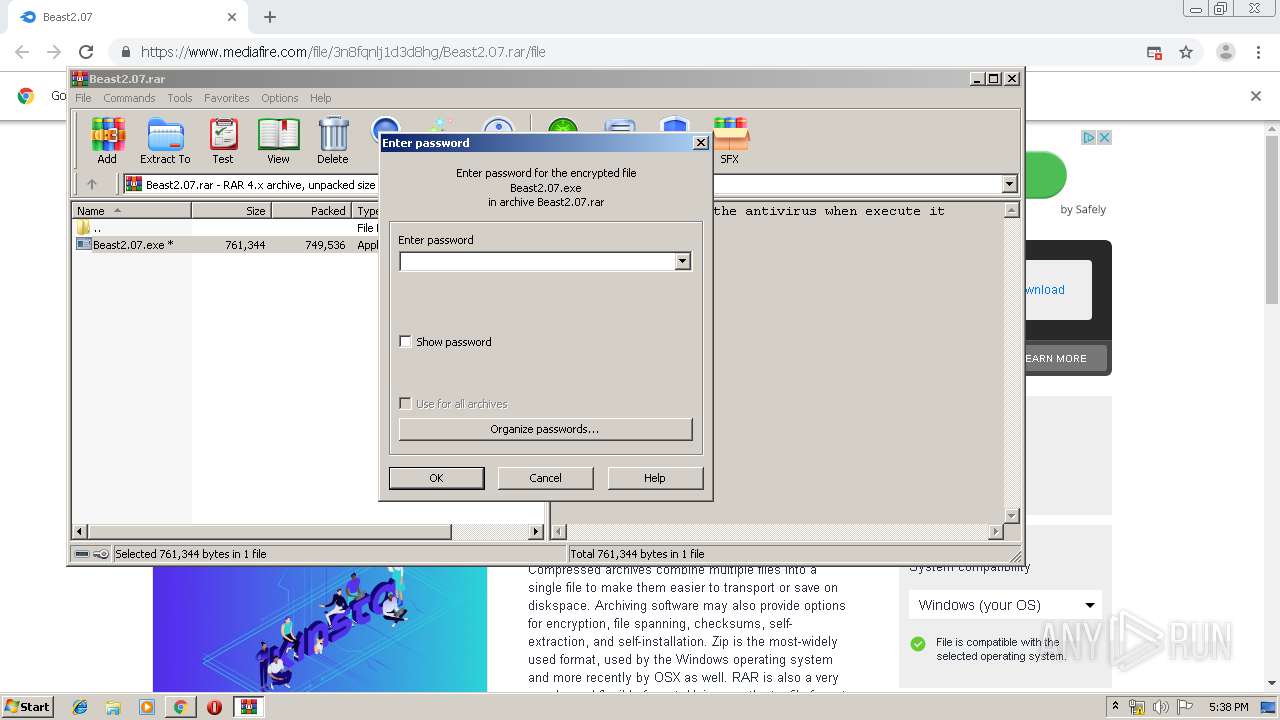Close the Enter password dialog
Image resolution: width=1280 pixels, height=720 pixels.
pos(701,143)
